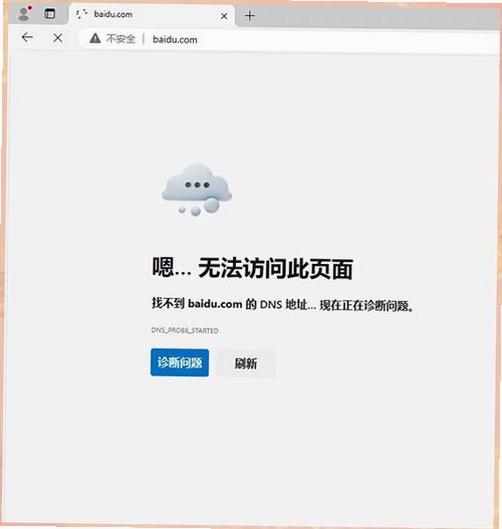The width and height of the screenshot is (502, 529).
Task: Click the DNS address not found message
Action: (x=282, y=305)
